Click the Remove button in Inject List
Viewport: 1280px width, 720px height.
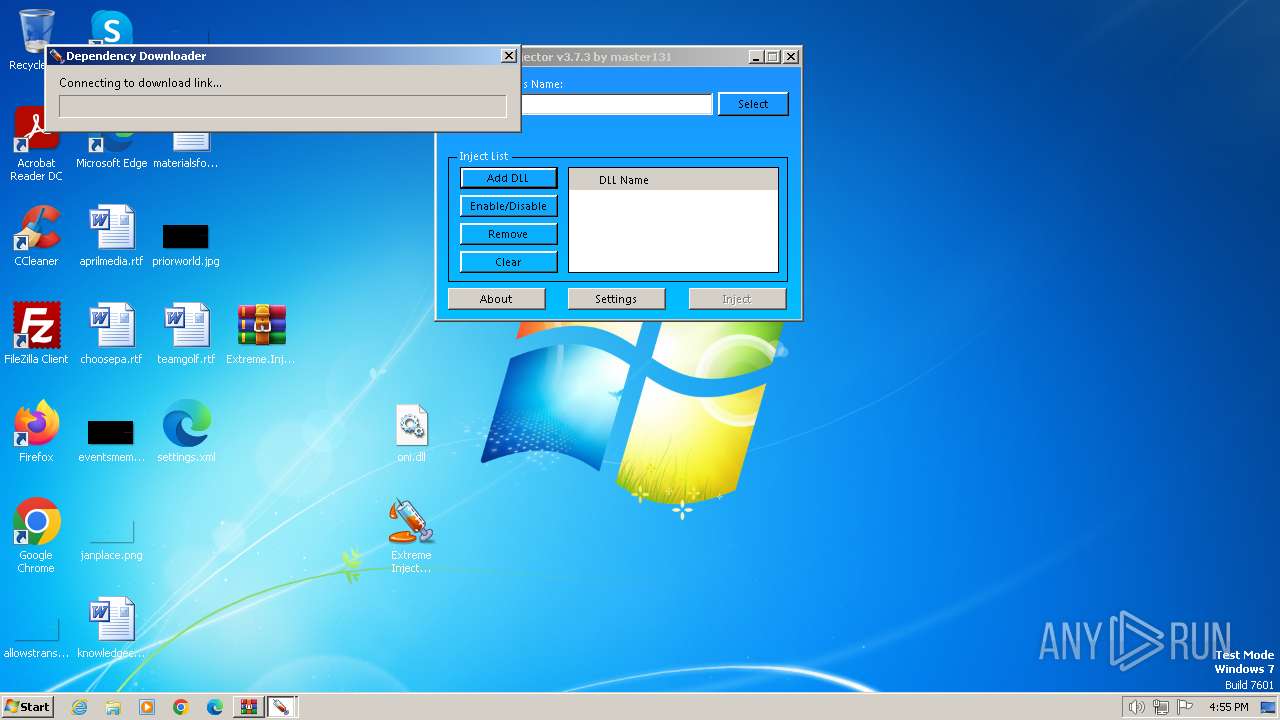(508, 234)
